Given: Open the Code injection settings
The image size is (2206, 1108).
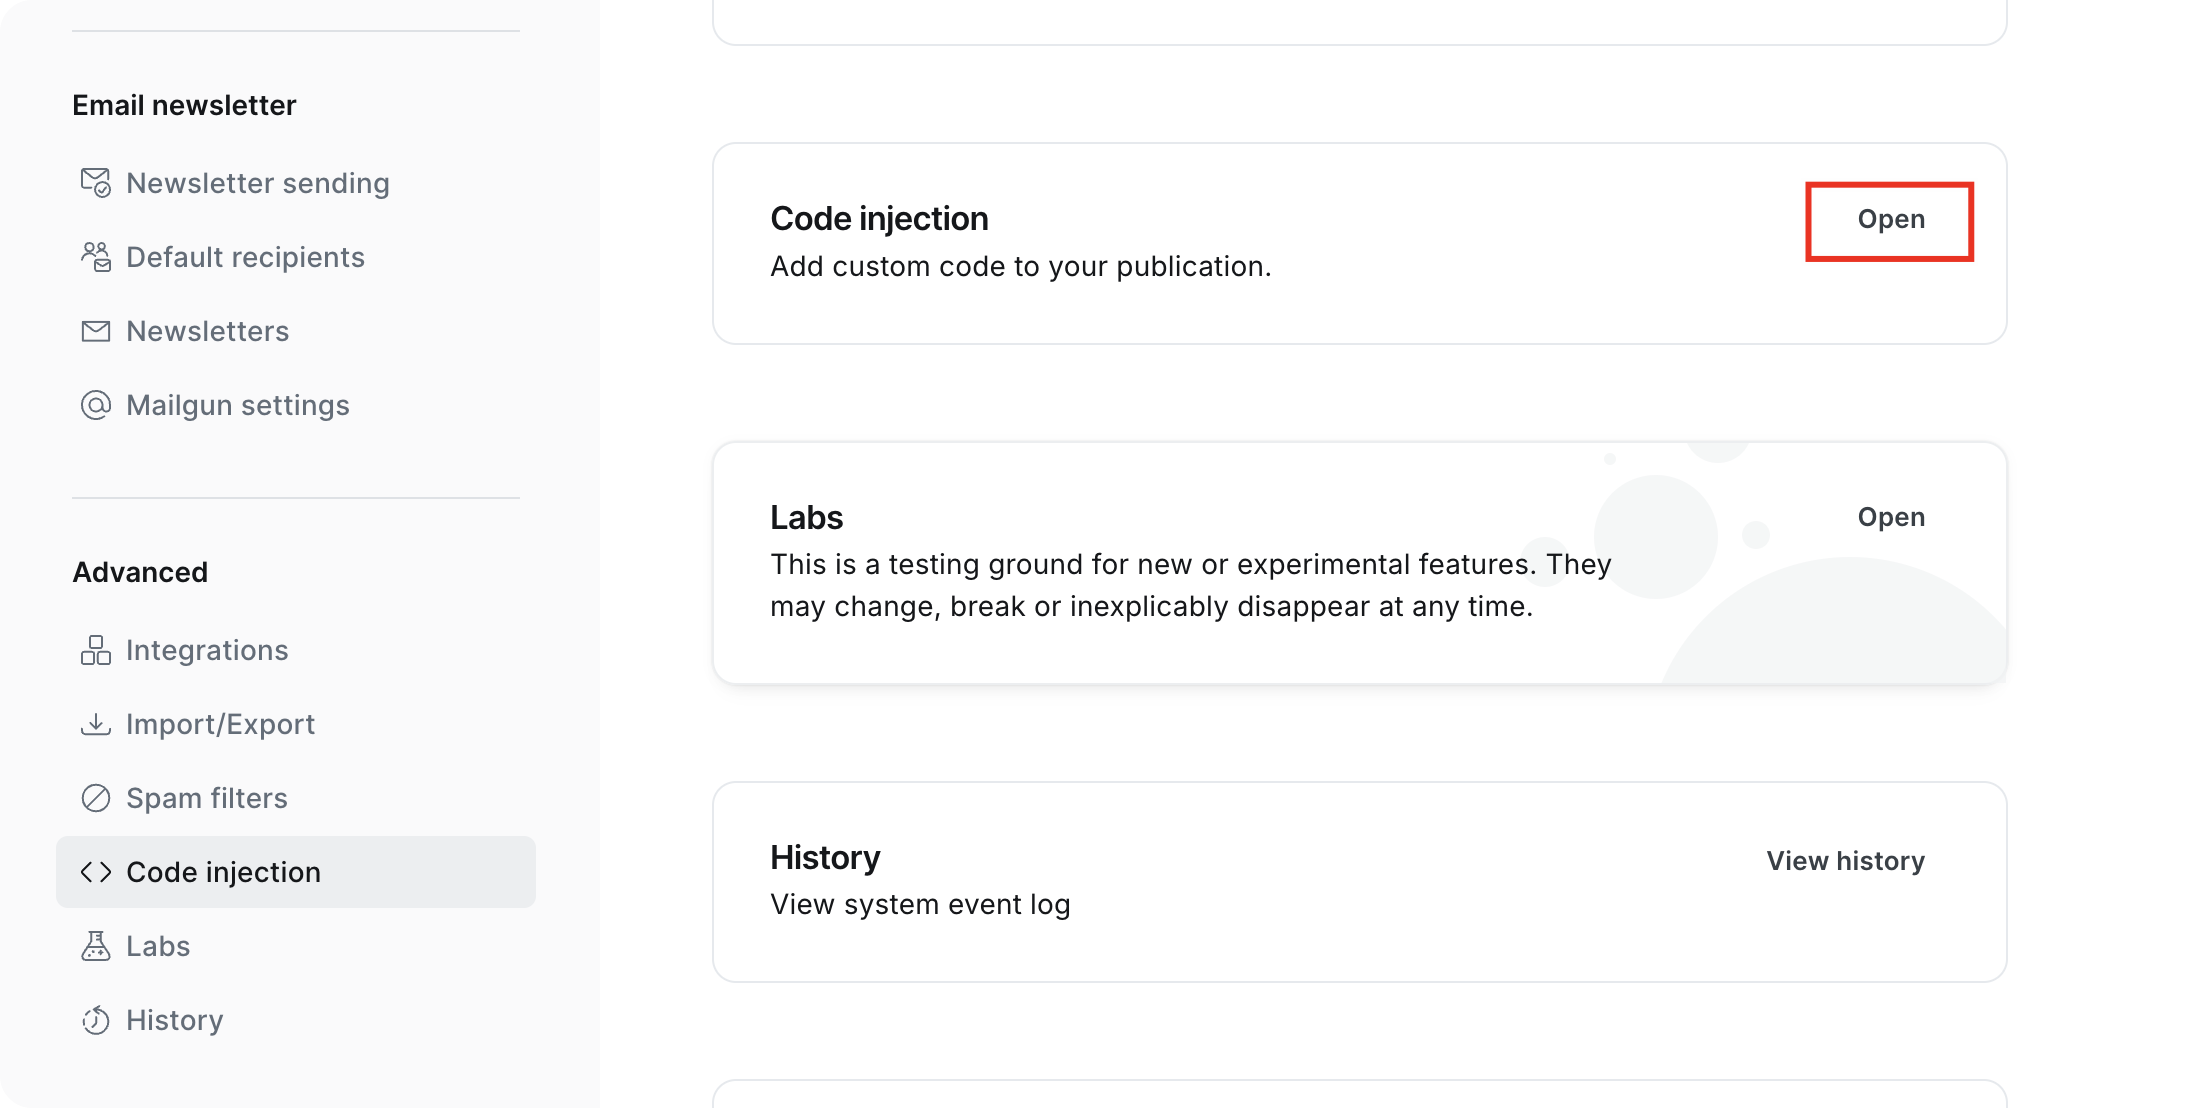Looking at the screenshot, I should 1890,220.
